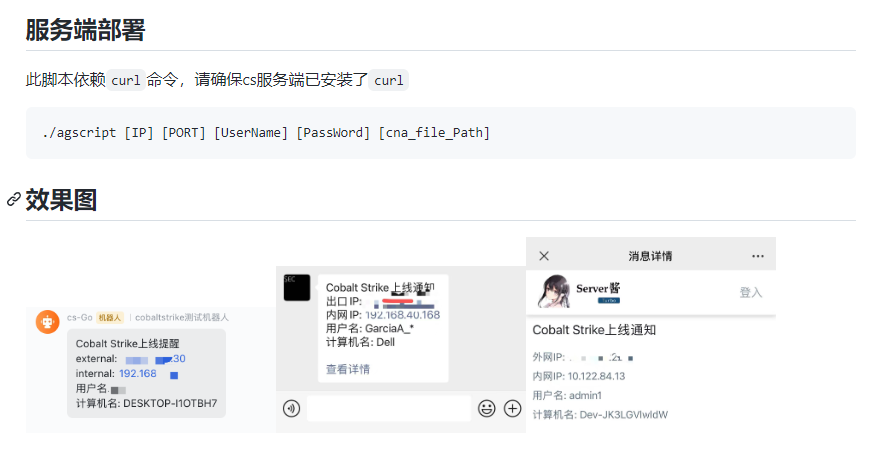Click the black SEC avatar square
869x468 pixels.
297,287
